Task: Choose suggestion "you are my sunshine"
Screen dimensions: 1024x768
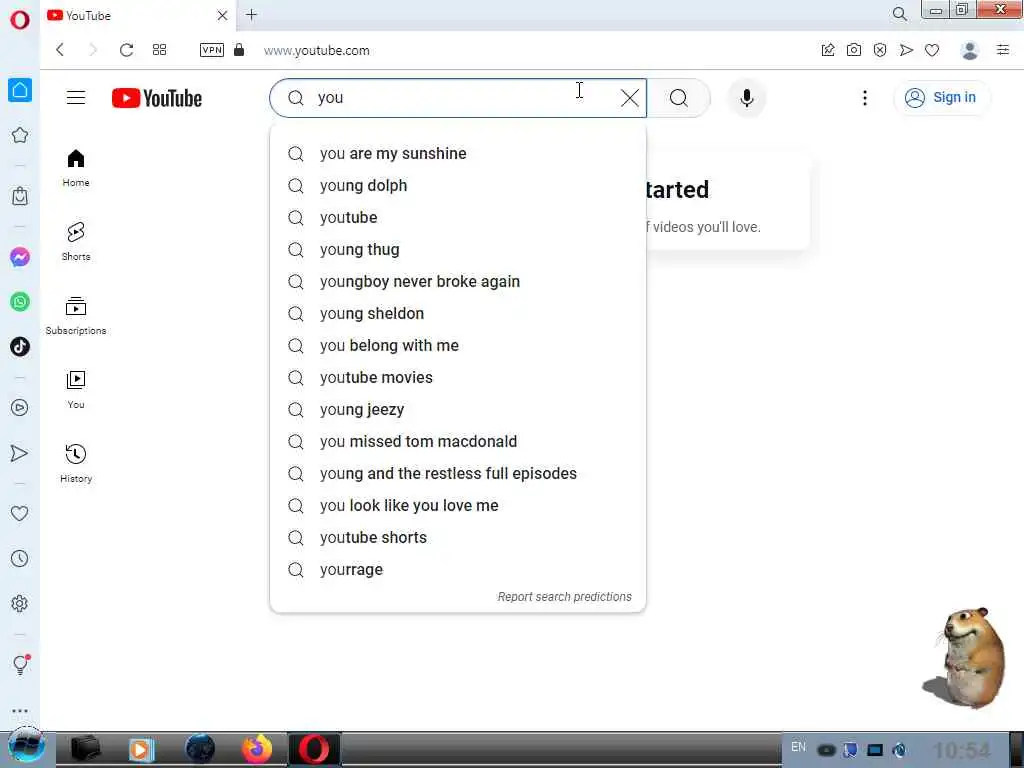Action: tap(458, 153)
